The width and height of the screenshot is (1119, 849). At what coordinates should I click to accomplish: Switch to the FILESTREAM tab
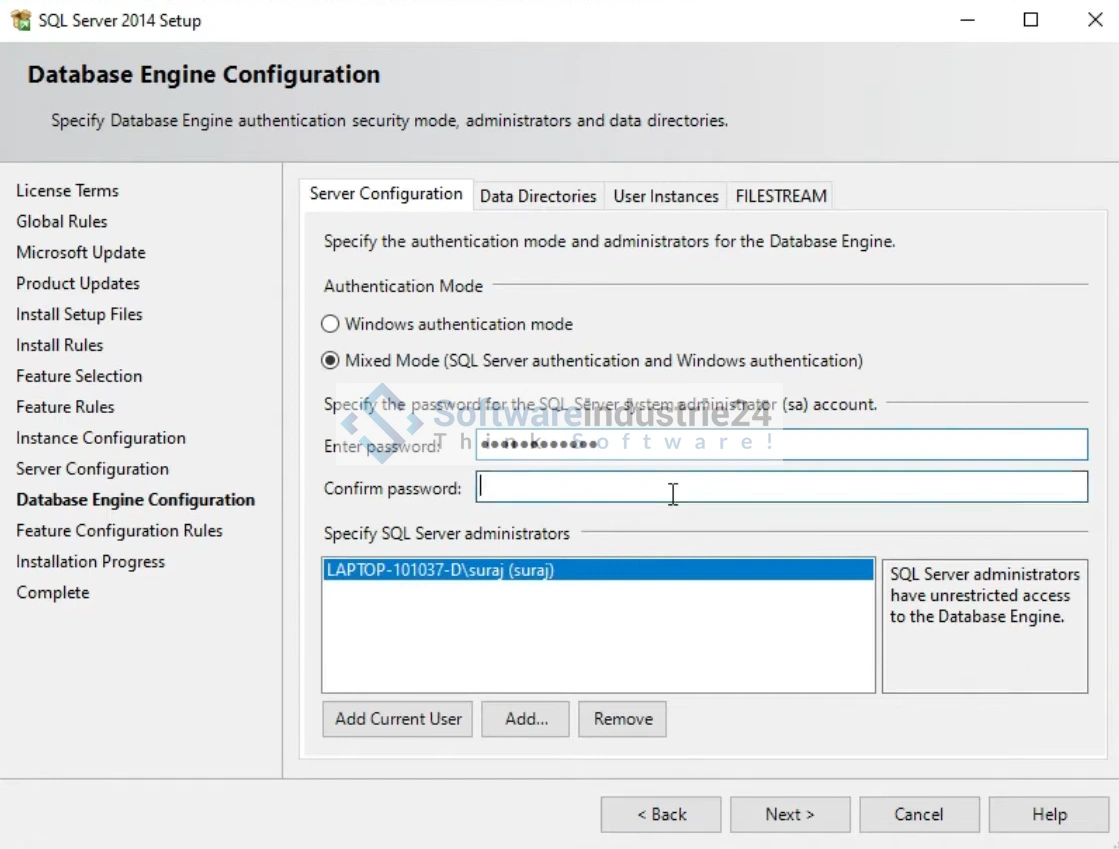(781, 196)
